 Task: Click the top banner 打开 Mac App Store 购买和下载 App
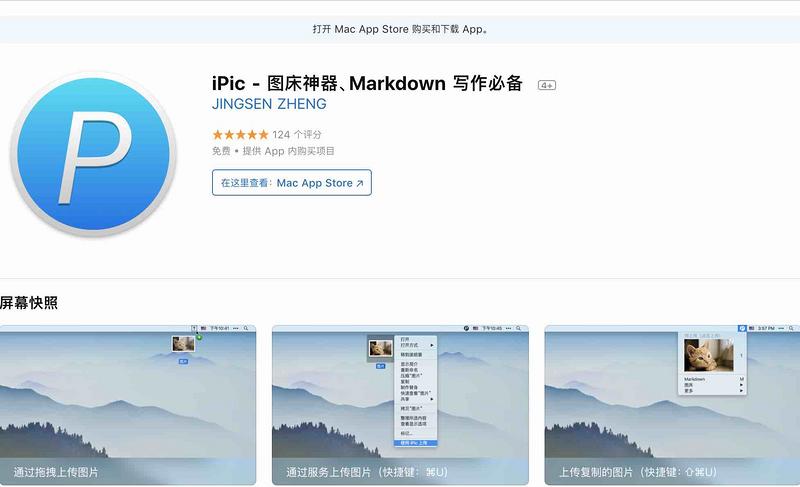tap(400, 29)
